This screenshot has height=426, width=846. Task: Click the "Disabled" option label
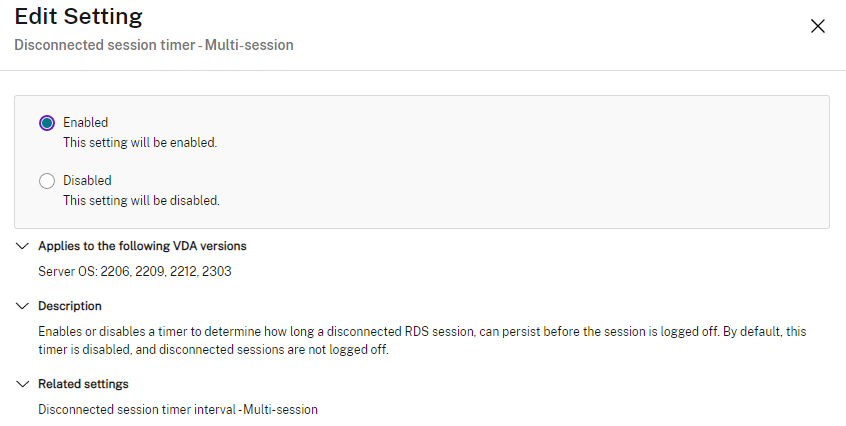point(87,181)
